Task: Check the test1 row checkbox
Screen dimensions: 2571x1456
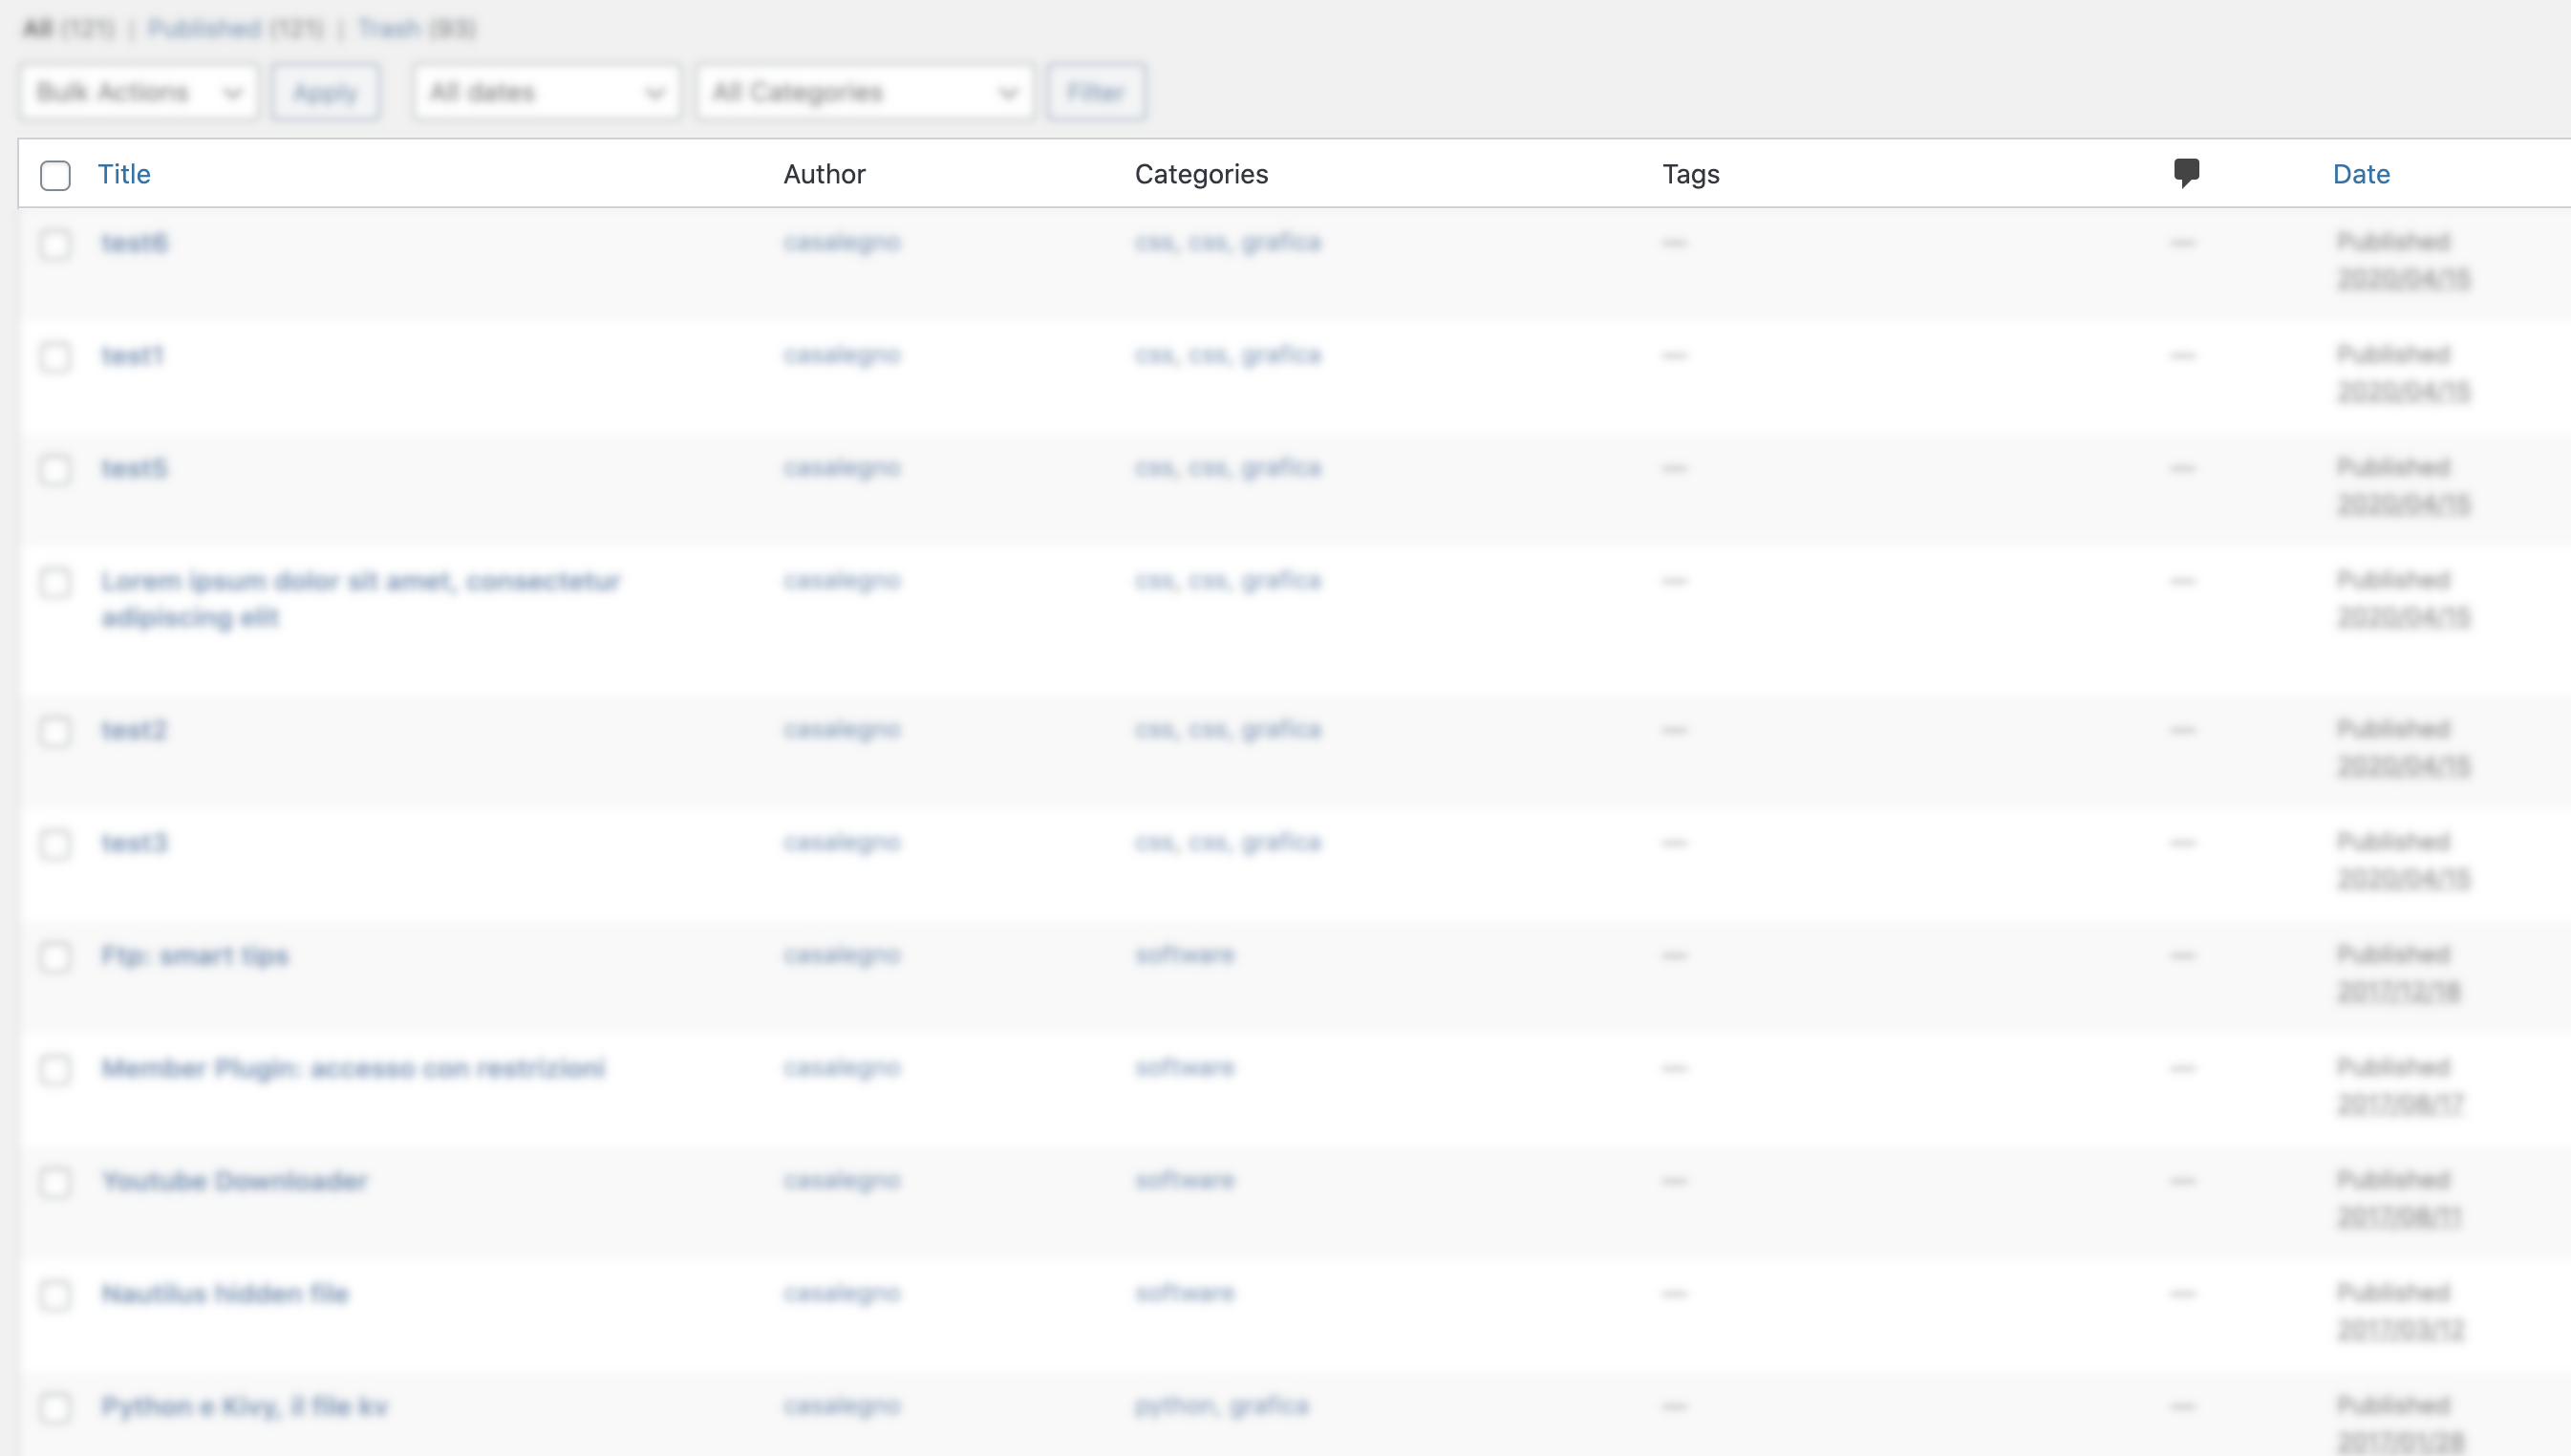Action: pyautogui.click(x=56, y=357)
